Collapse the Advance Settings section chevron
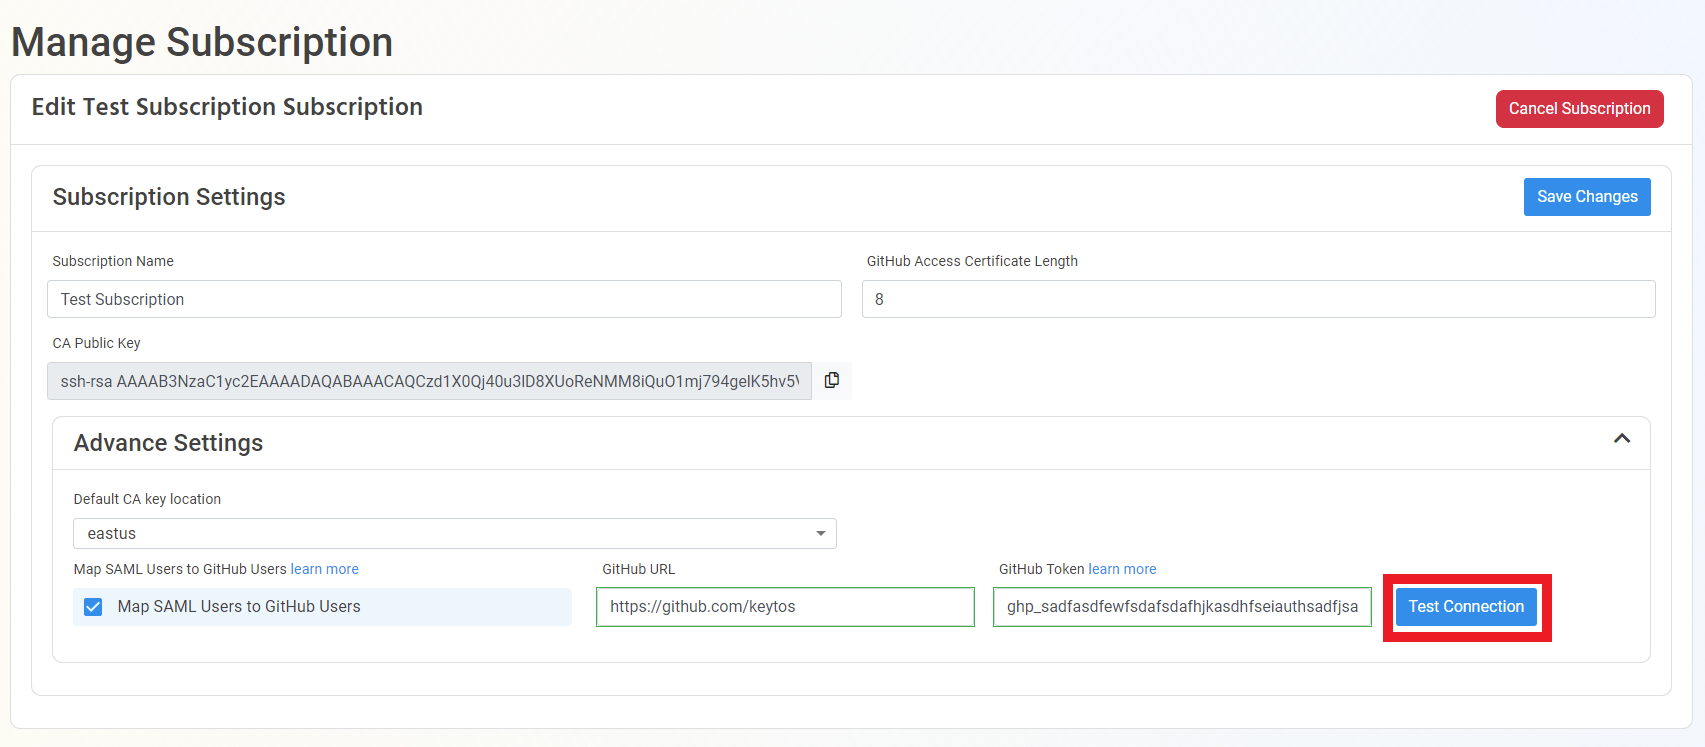 point(1622,439)
